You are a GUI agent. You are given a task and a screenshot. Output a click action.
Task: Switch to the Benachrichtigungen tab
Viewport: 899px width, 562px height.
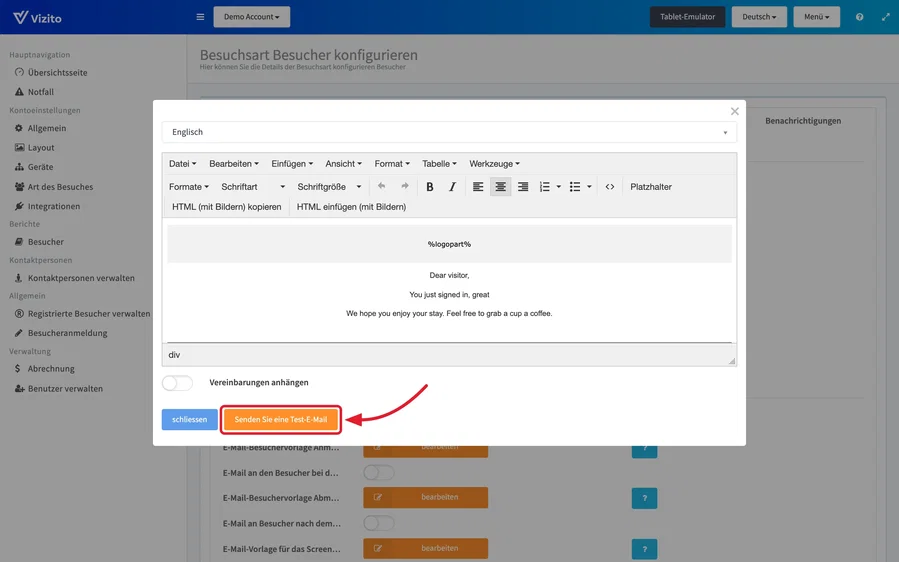click(803, 120)
